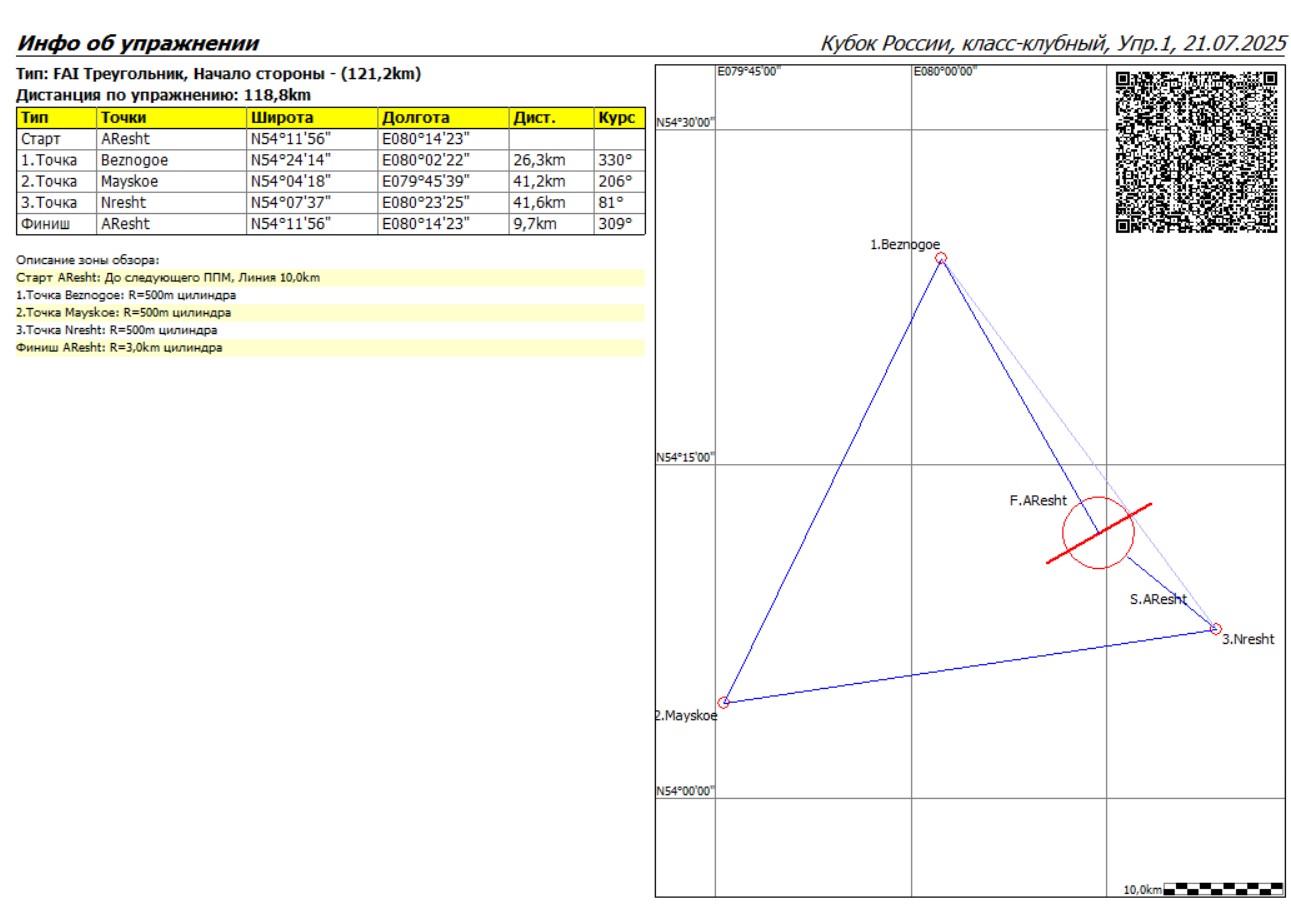Select the Beznogoe cell in the table
The height and width of the screenshot is (907, 1291).
[x=170, y=160]
